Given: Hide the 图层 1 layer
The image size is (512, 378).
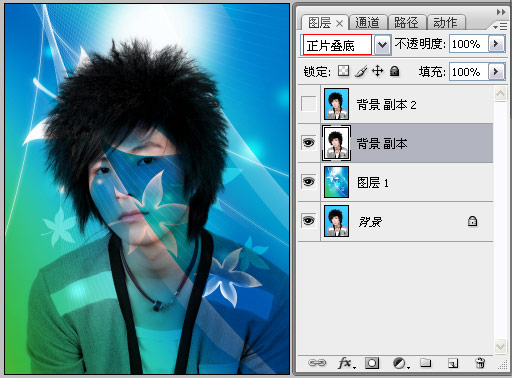Looking at the screenshot, I should tap(308, 182).
